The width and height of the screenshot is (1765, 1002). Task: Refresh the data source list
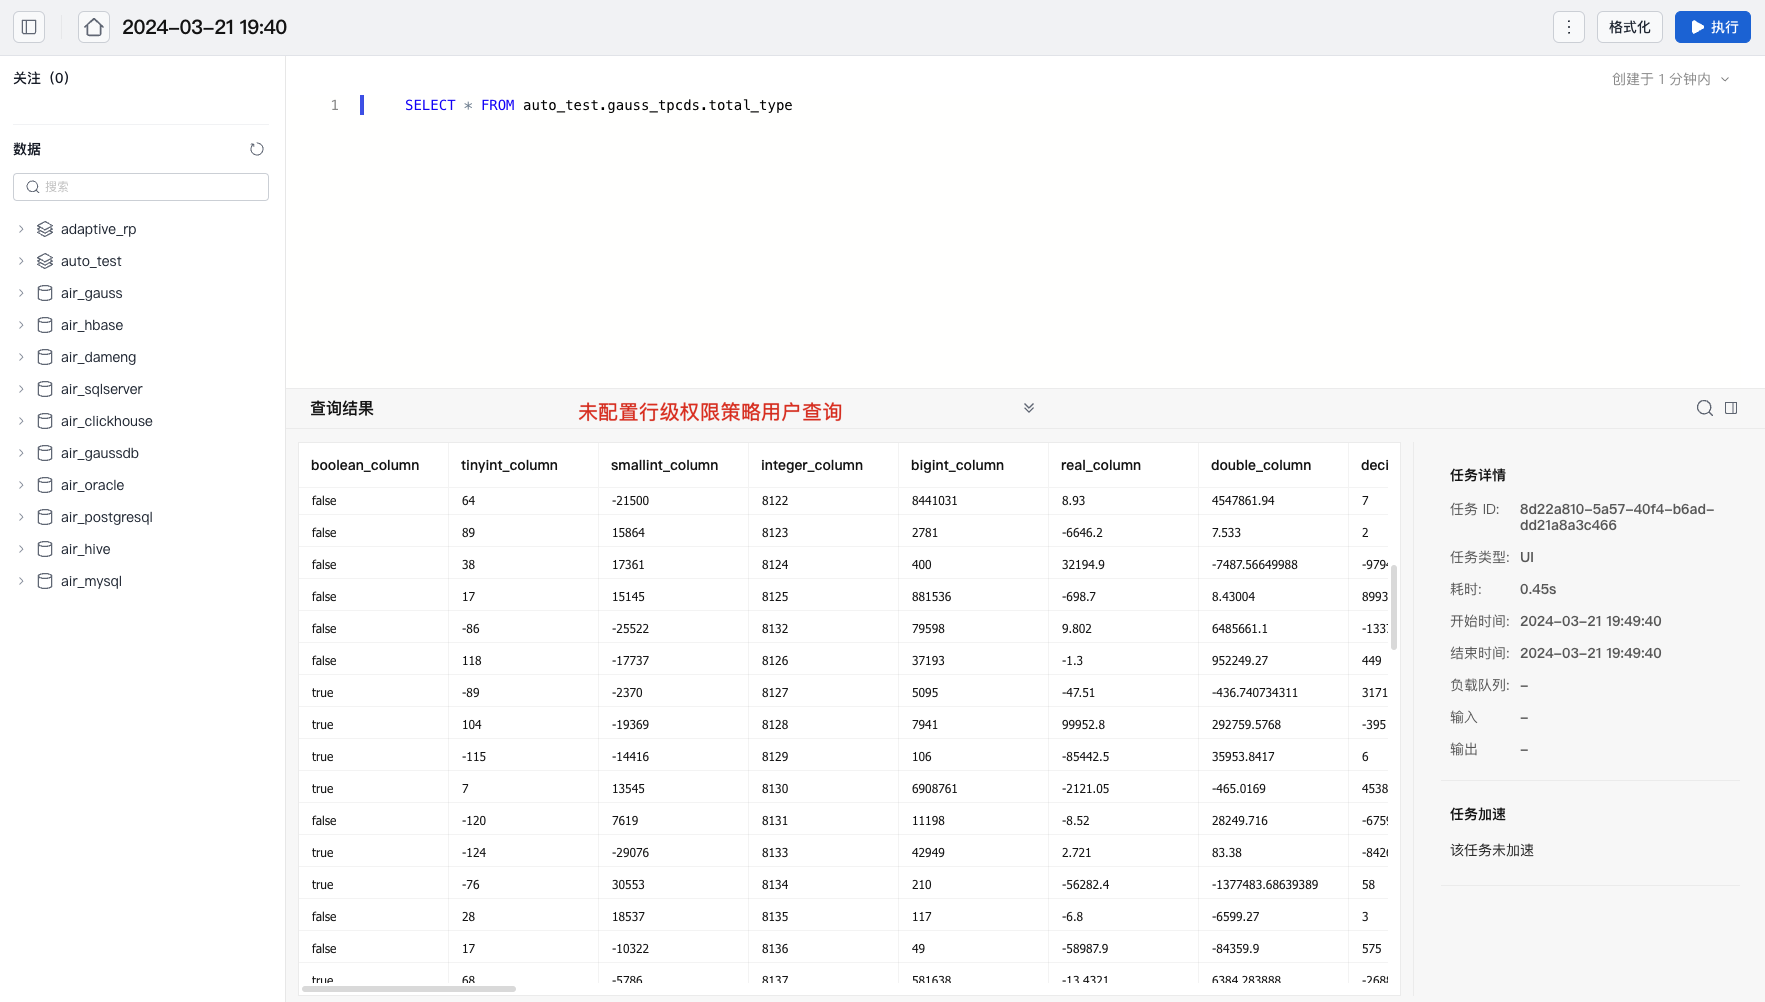tap(257, 149)
